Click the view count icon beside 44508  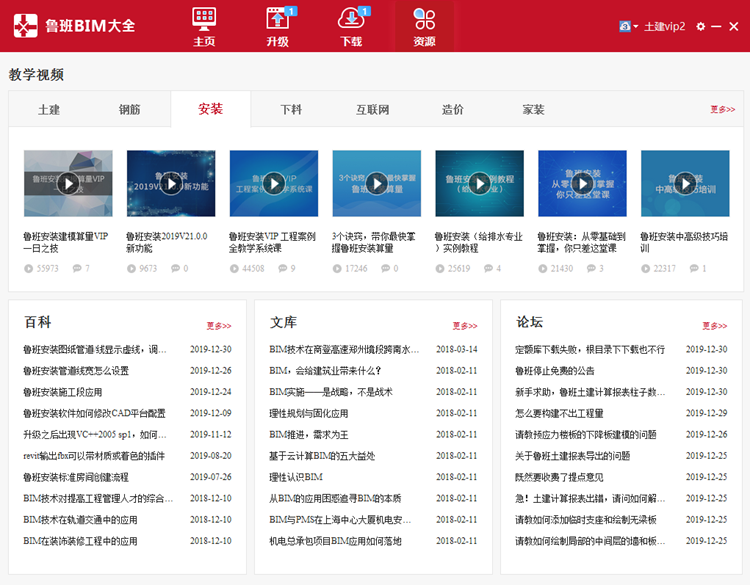pos(234,269)
